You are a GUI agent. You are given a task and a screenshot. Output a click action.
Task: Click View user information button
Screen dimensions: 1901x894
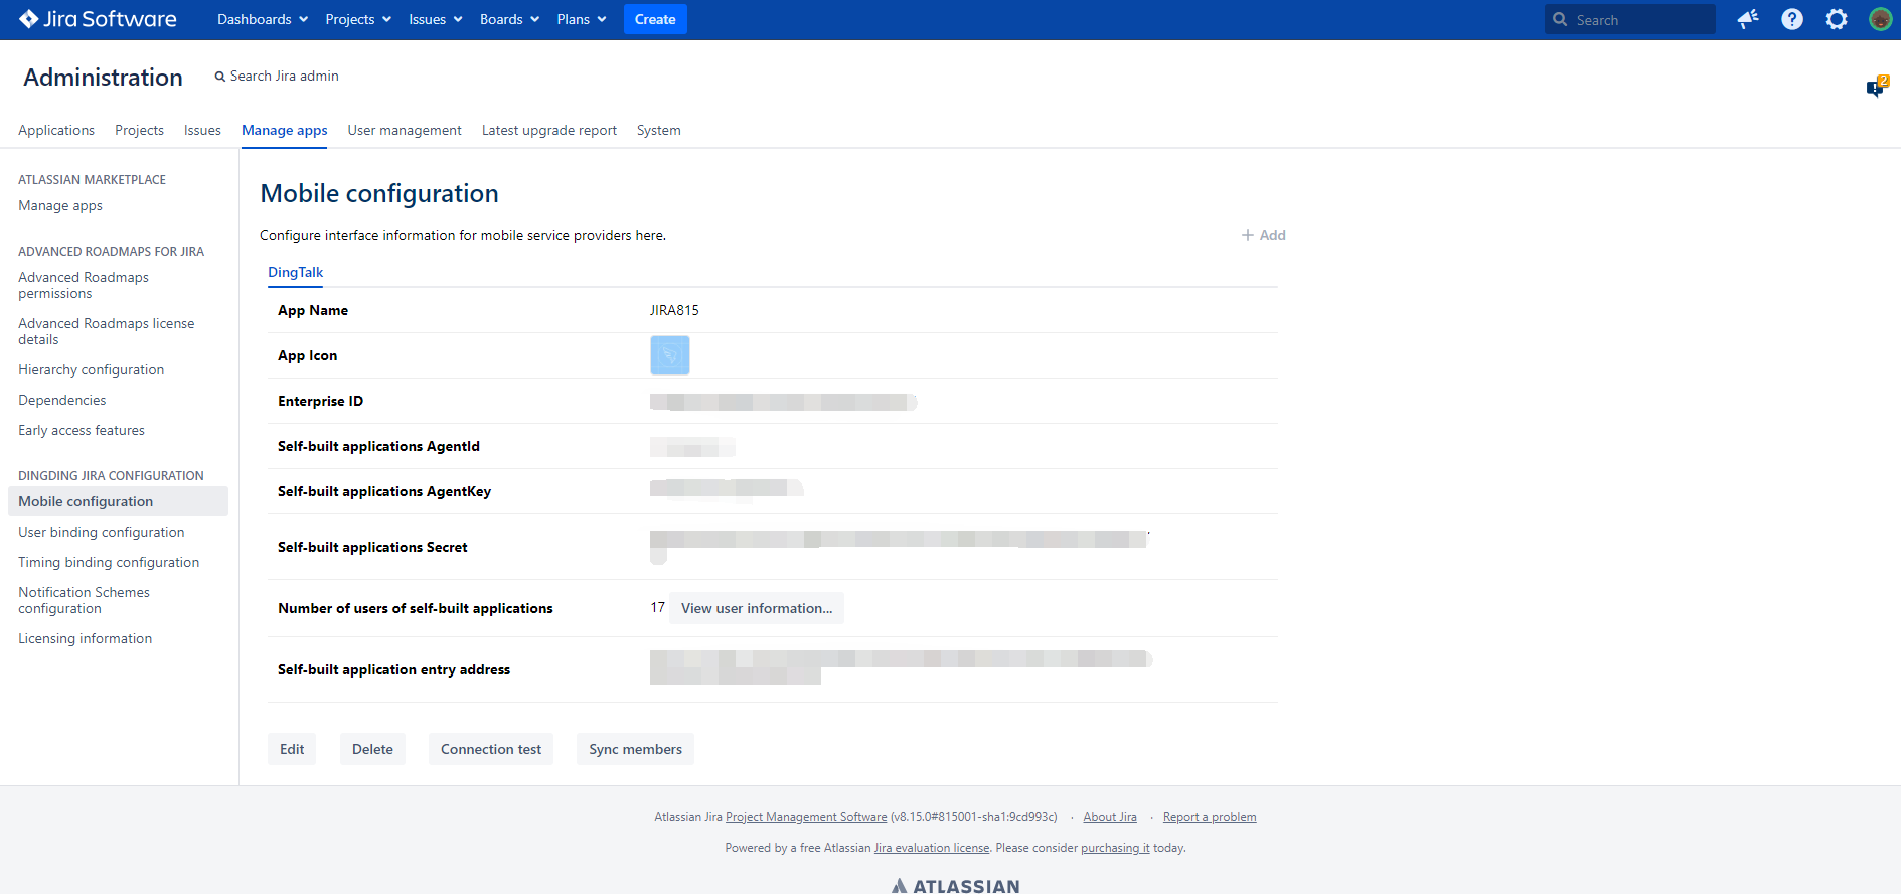click(756, 608)
